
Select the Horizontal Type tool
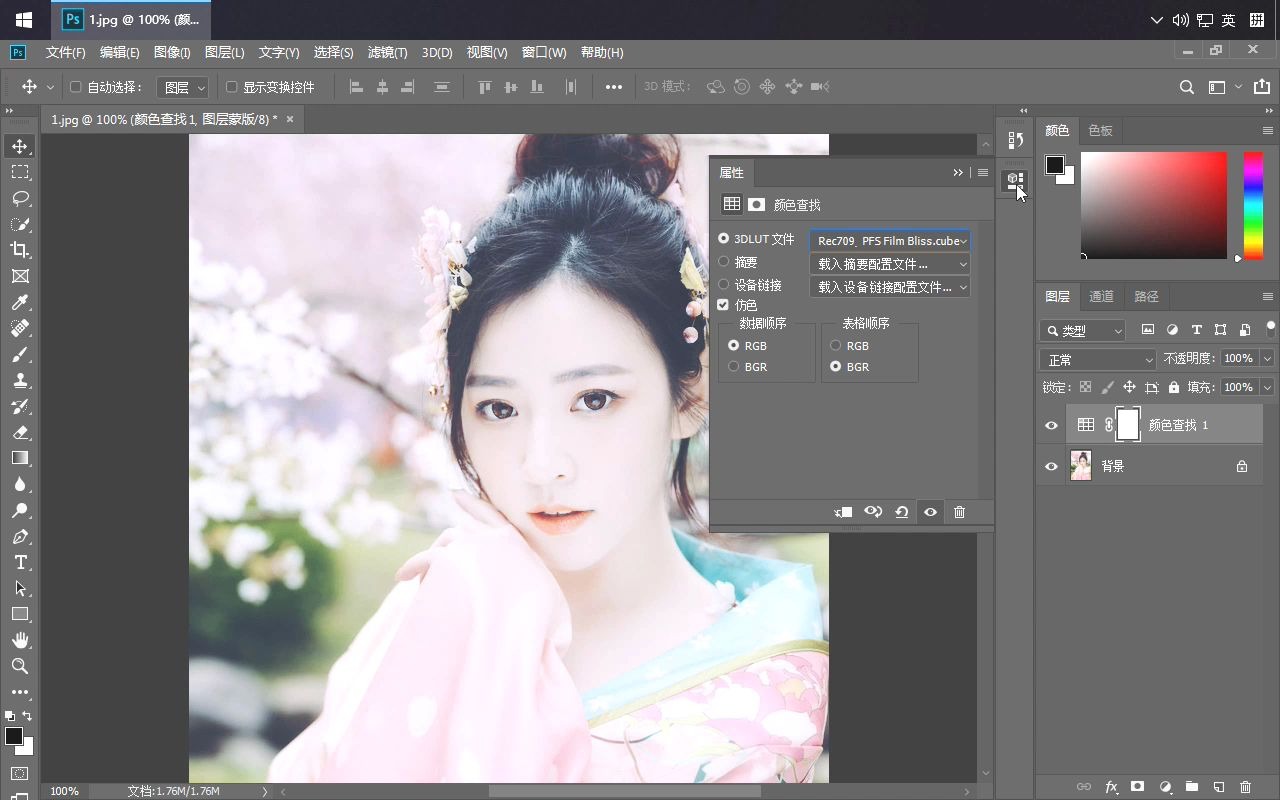coord(20,562)
